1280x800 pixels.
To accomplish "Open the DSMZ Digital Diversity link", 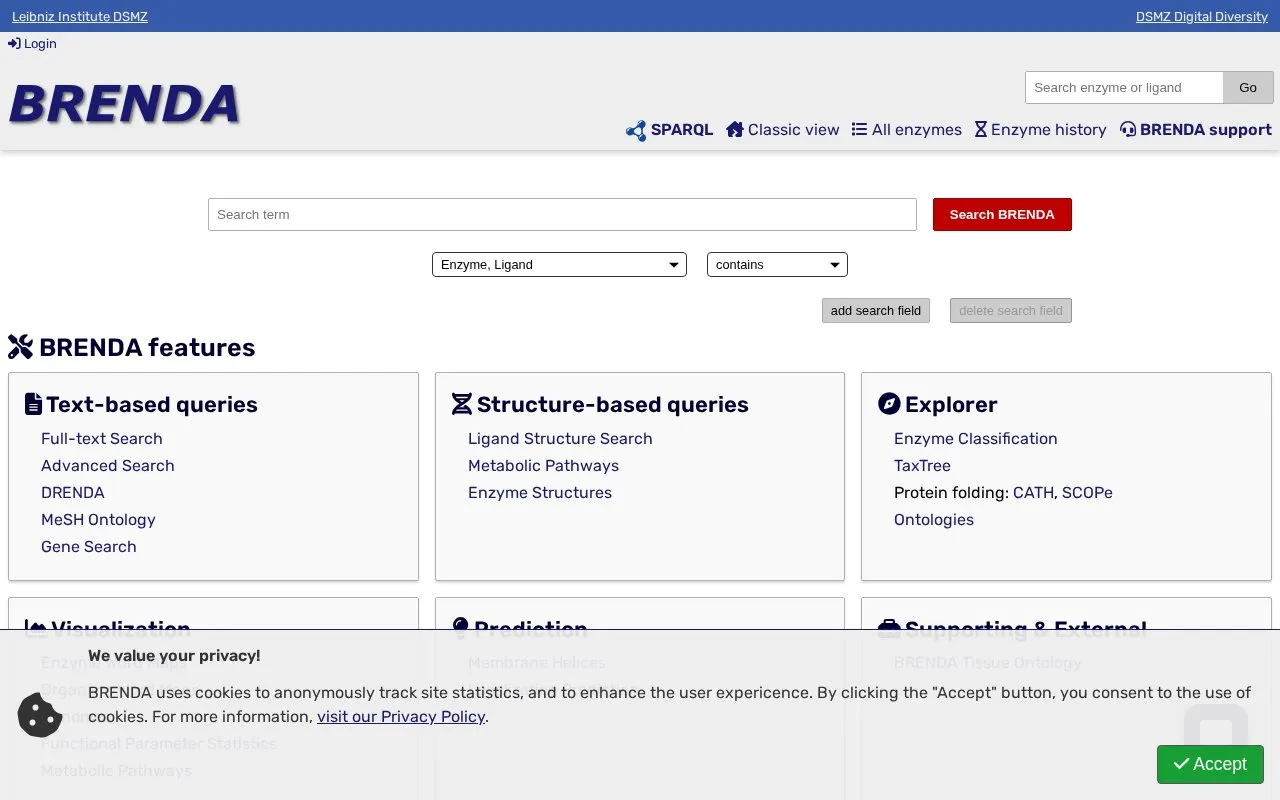I will [1202, 16].
